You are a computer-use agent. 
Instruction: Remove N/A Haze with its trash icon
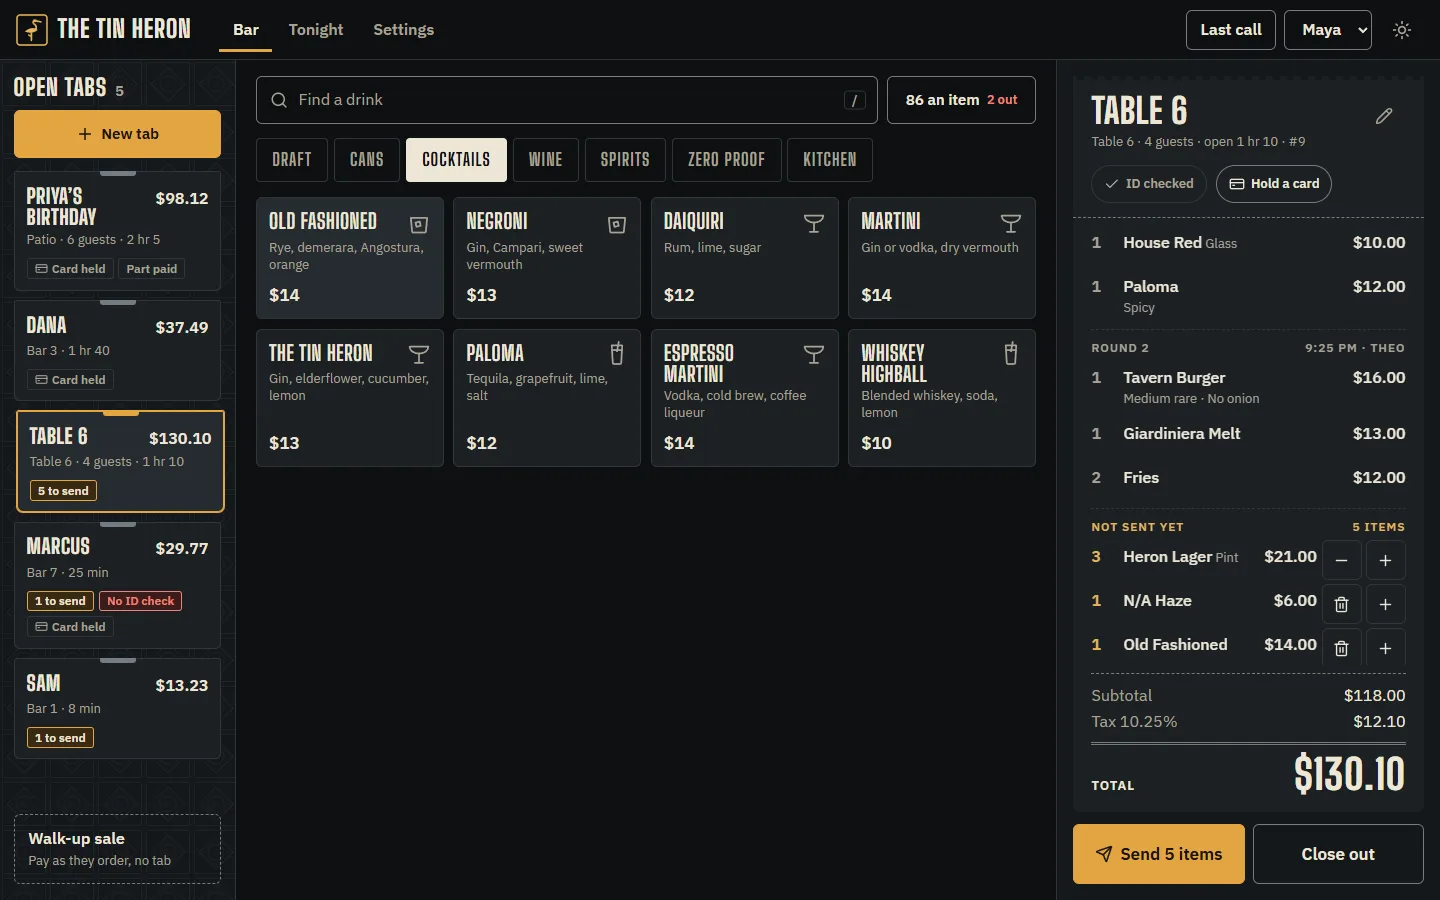[x=1342, y=604]
